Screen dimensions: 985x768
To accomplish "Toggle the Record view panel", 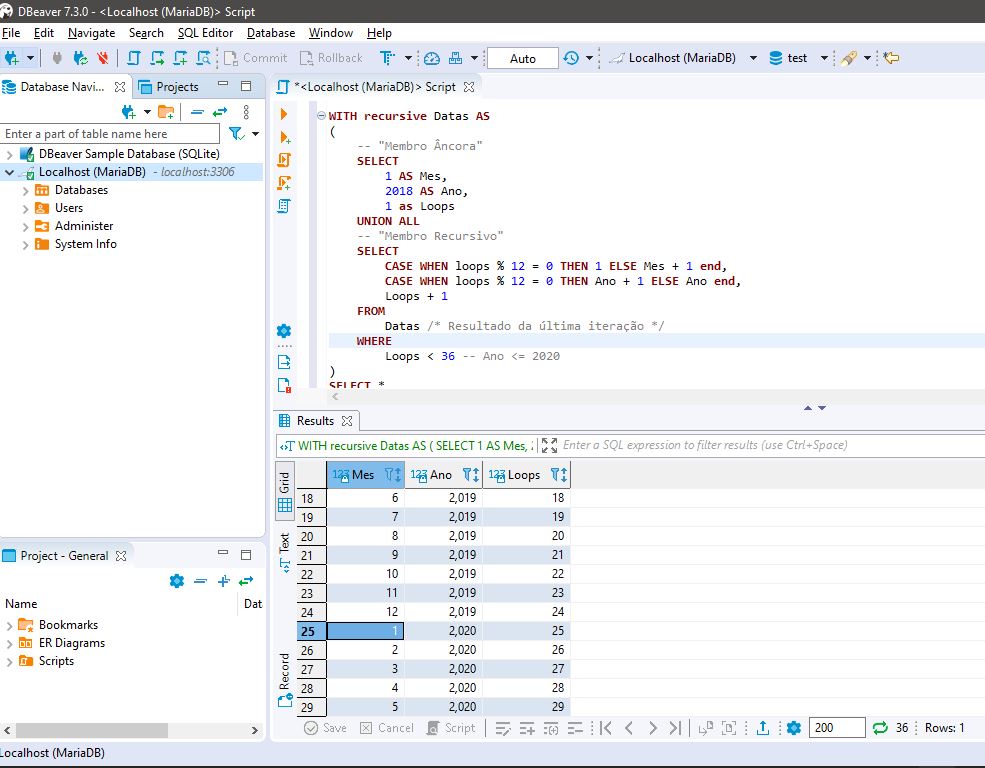I will pyautogui.click(x=285, y=679).
